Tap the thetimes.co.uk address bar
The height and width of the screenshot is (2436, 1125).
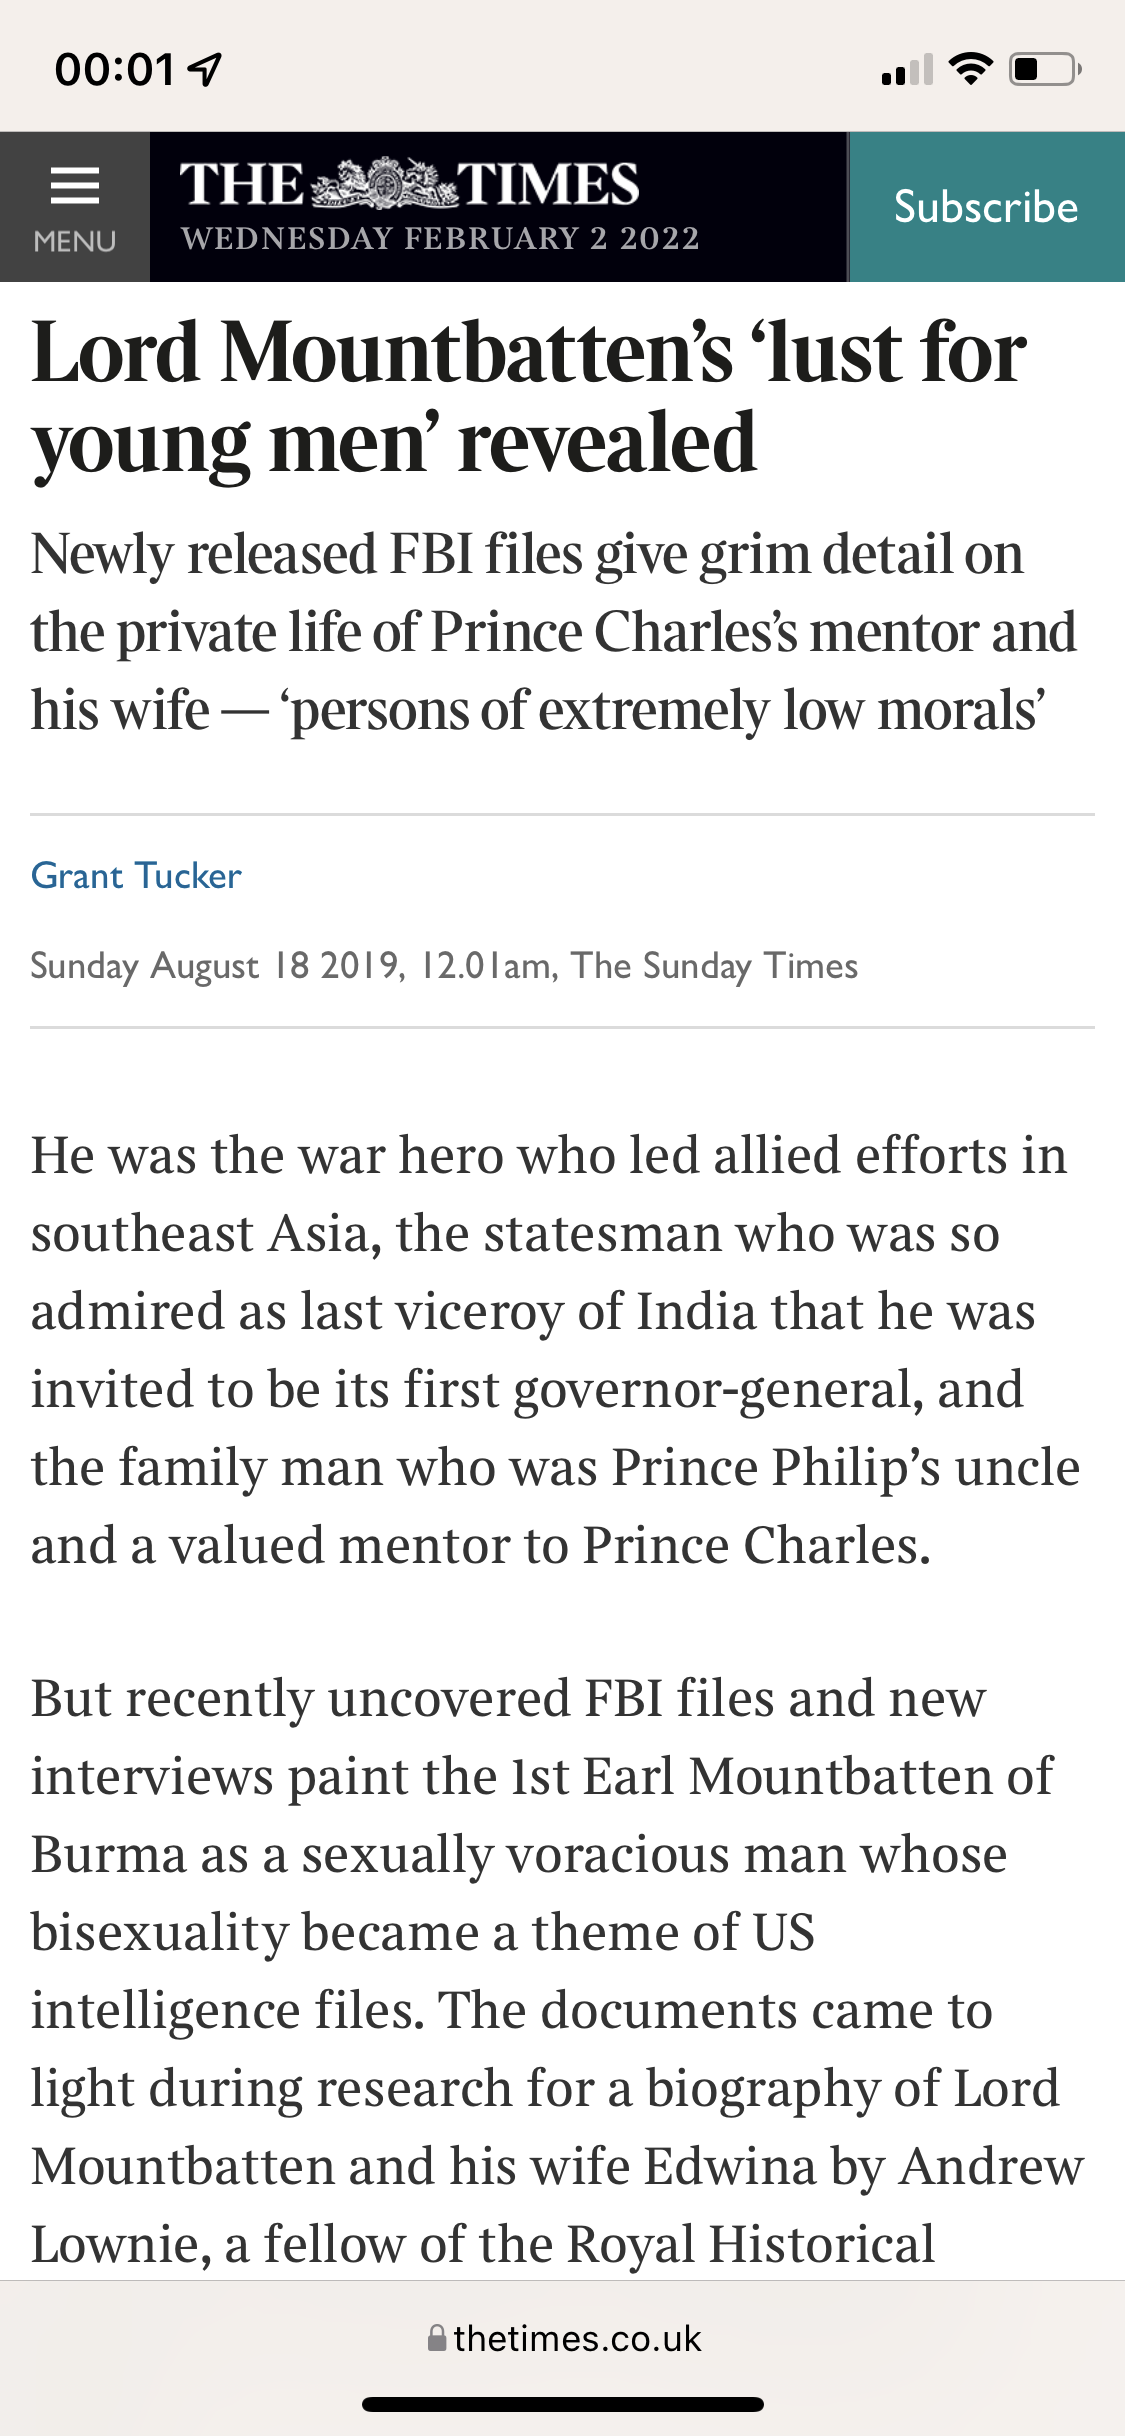coord(565,2338)
